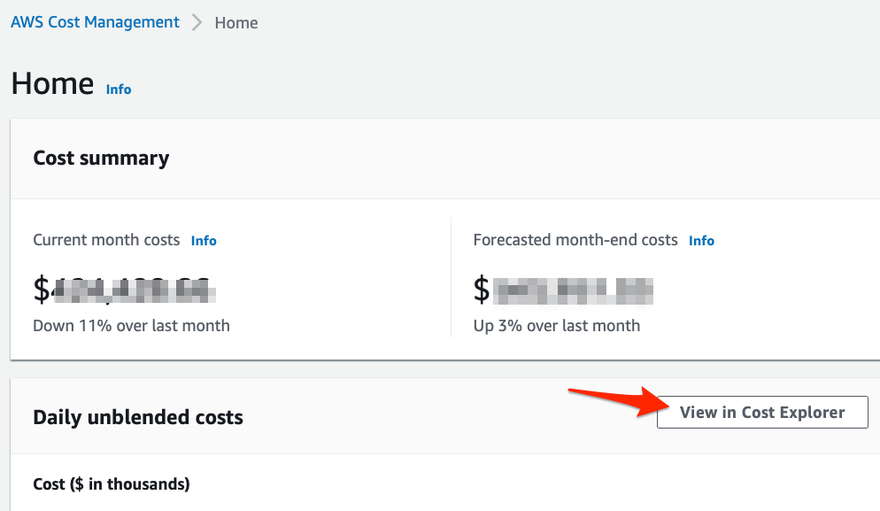Click the Cost ($ in thousands) axis label

coord(111,484)
